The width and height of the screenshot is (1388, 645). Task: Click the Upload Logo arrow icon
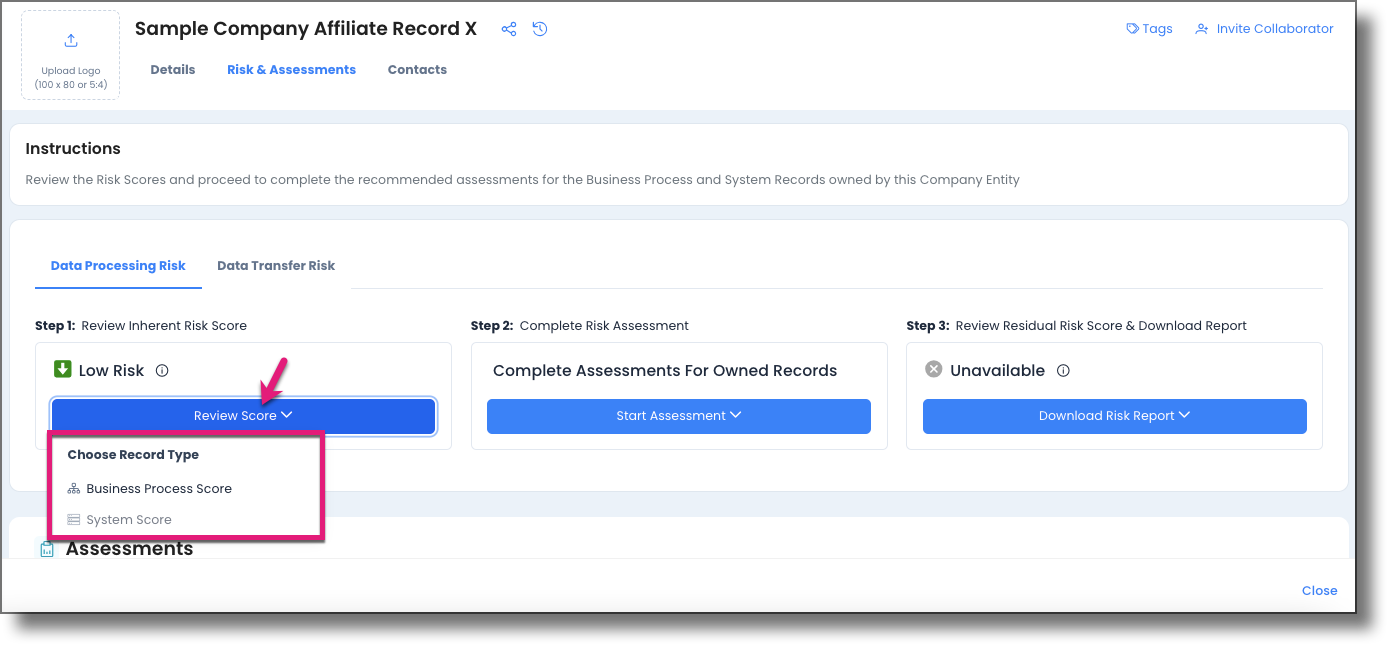click(x=71, y=40)
